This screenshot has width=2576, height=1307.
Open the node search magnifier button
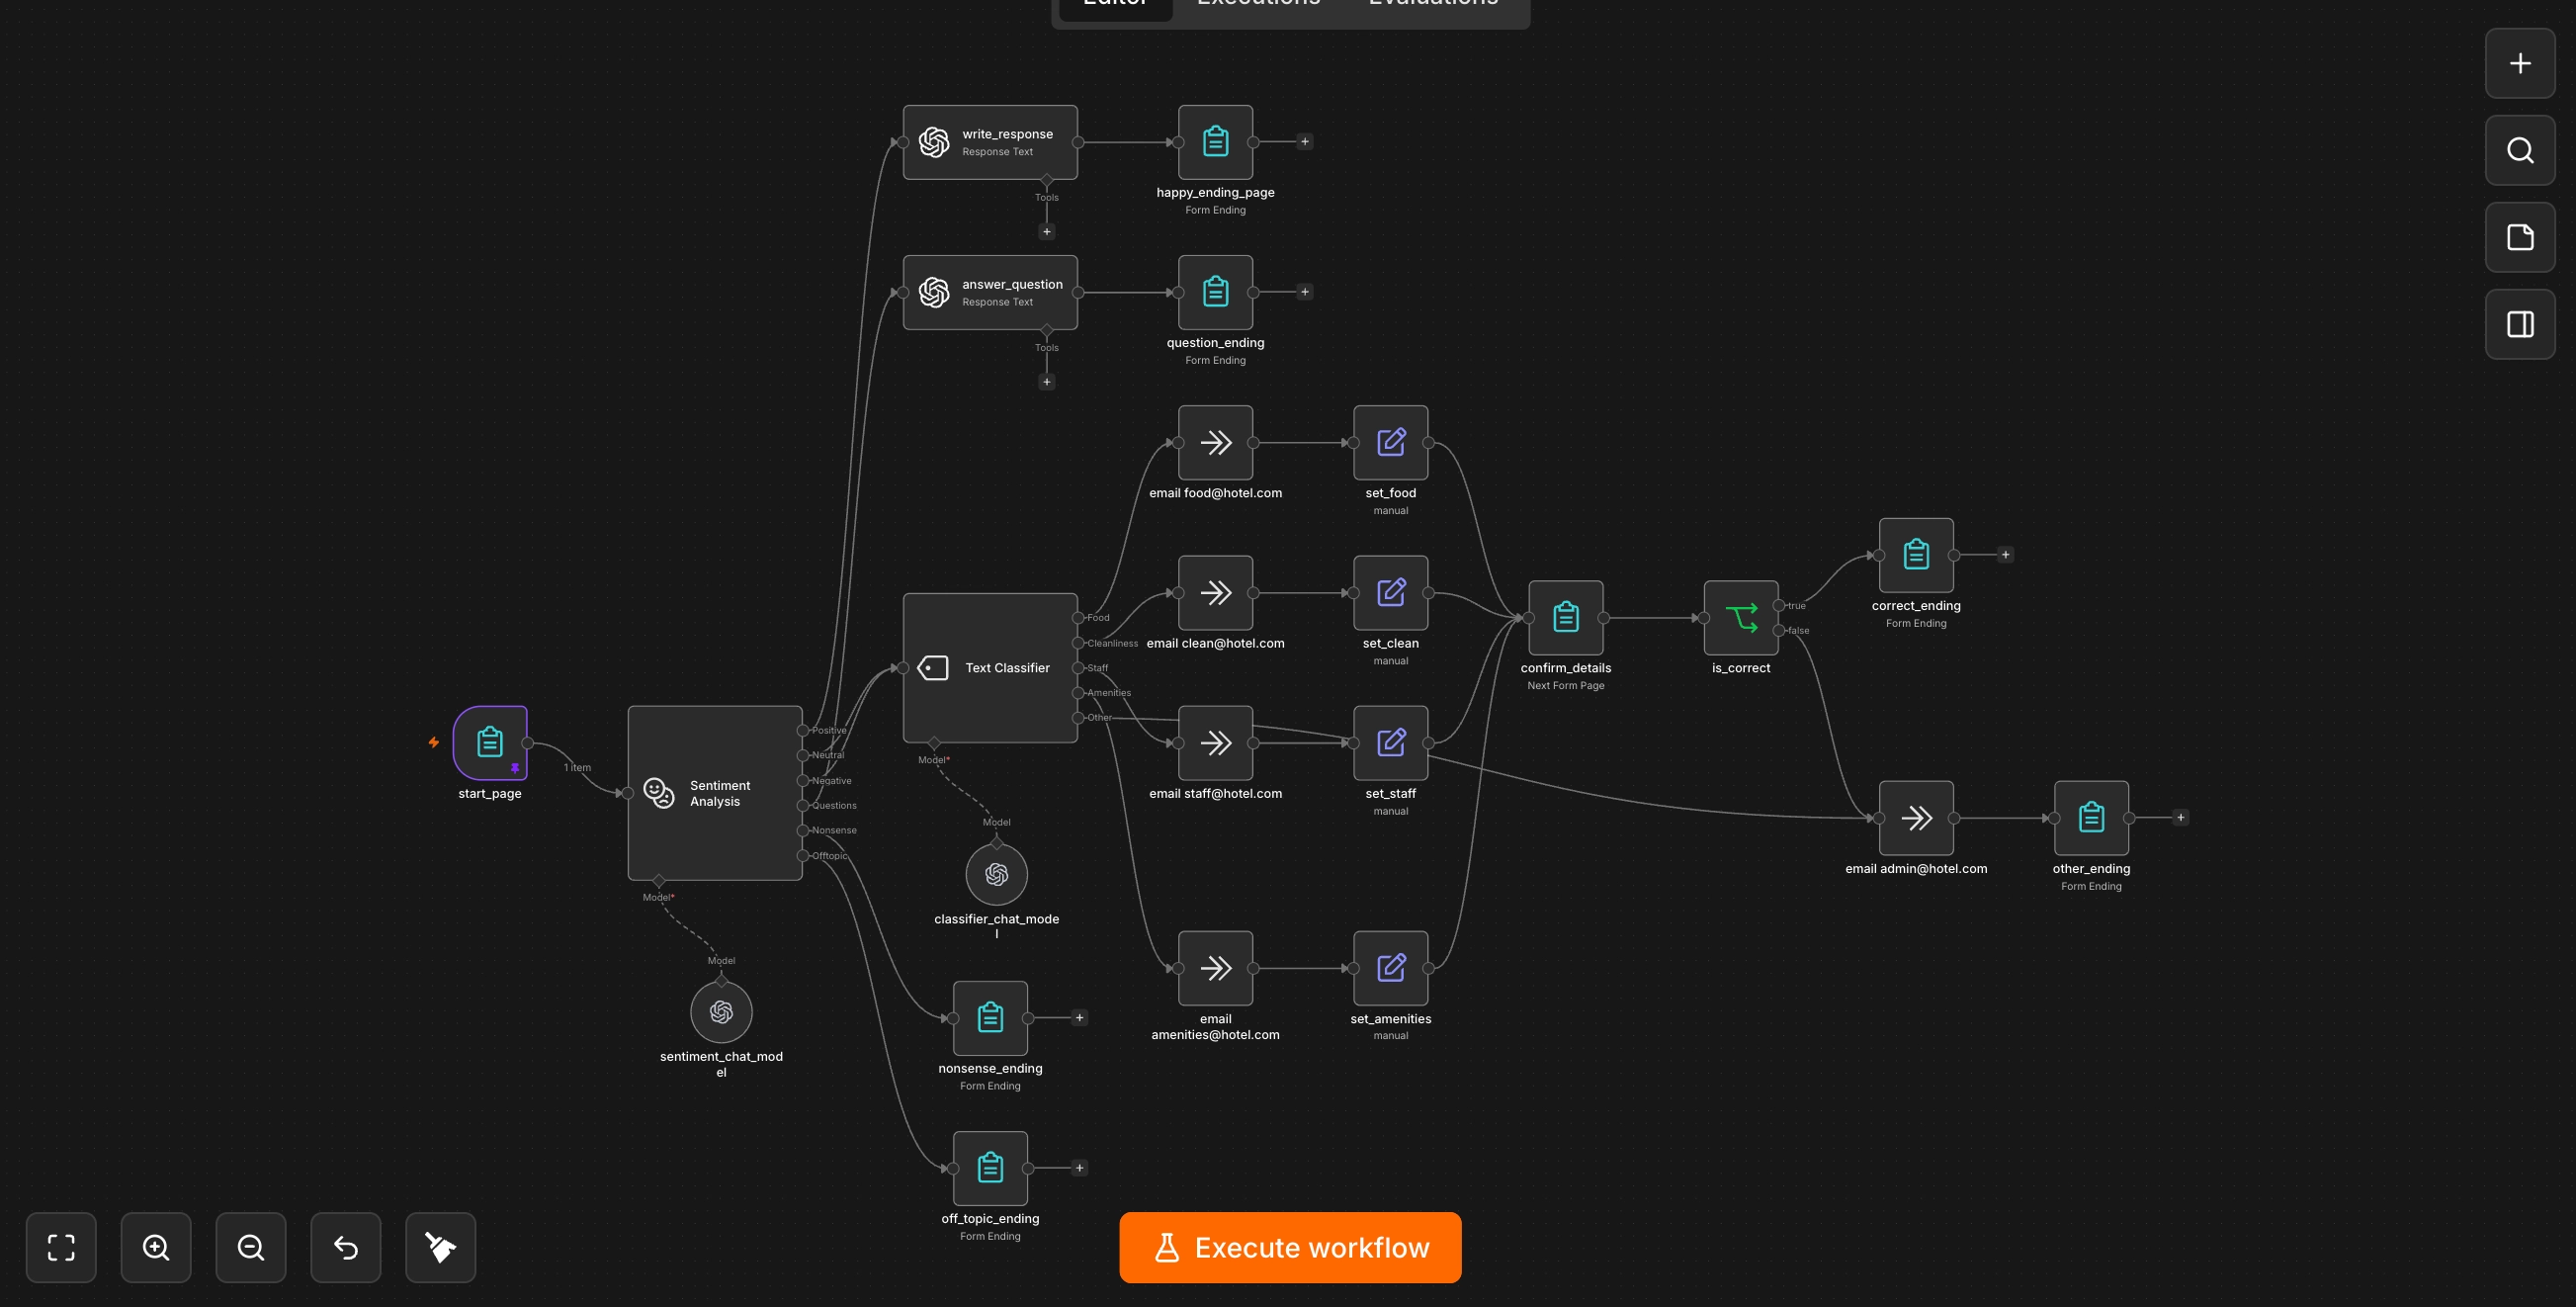[x=2520, y=150]
